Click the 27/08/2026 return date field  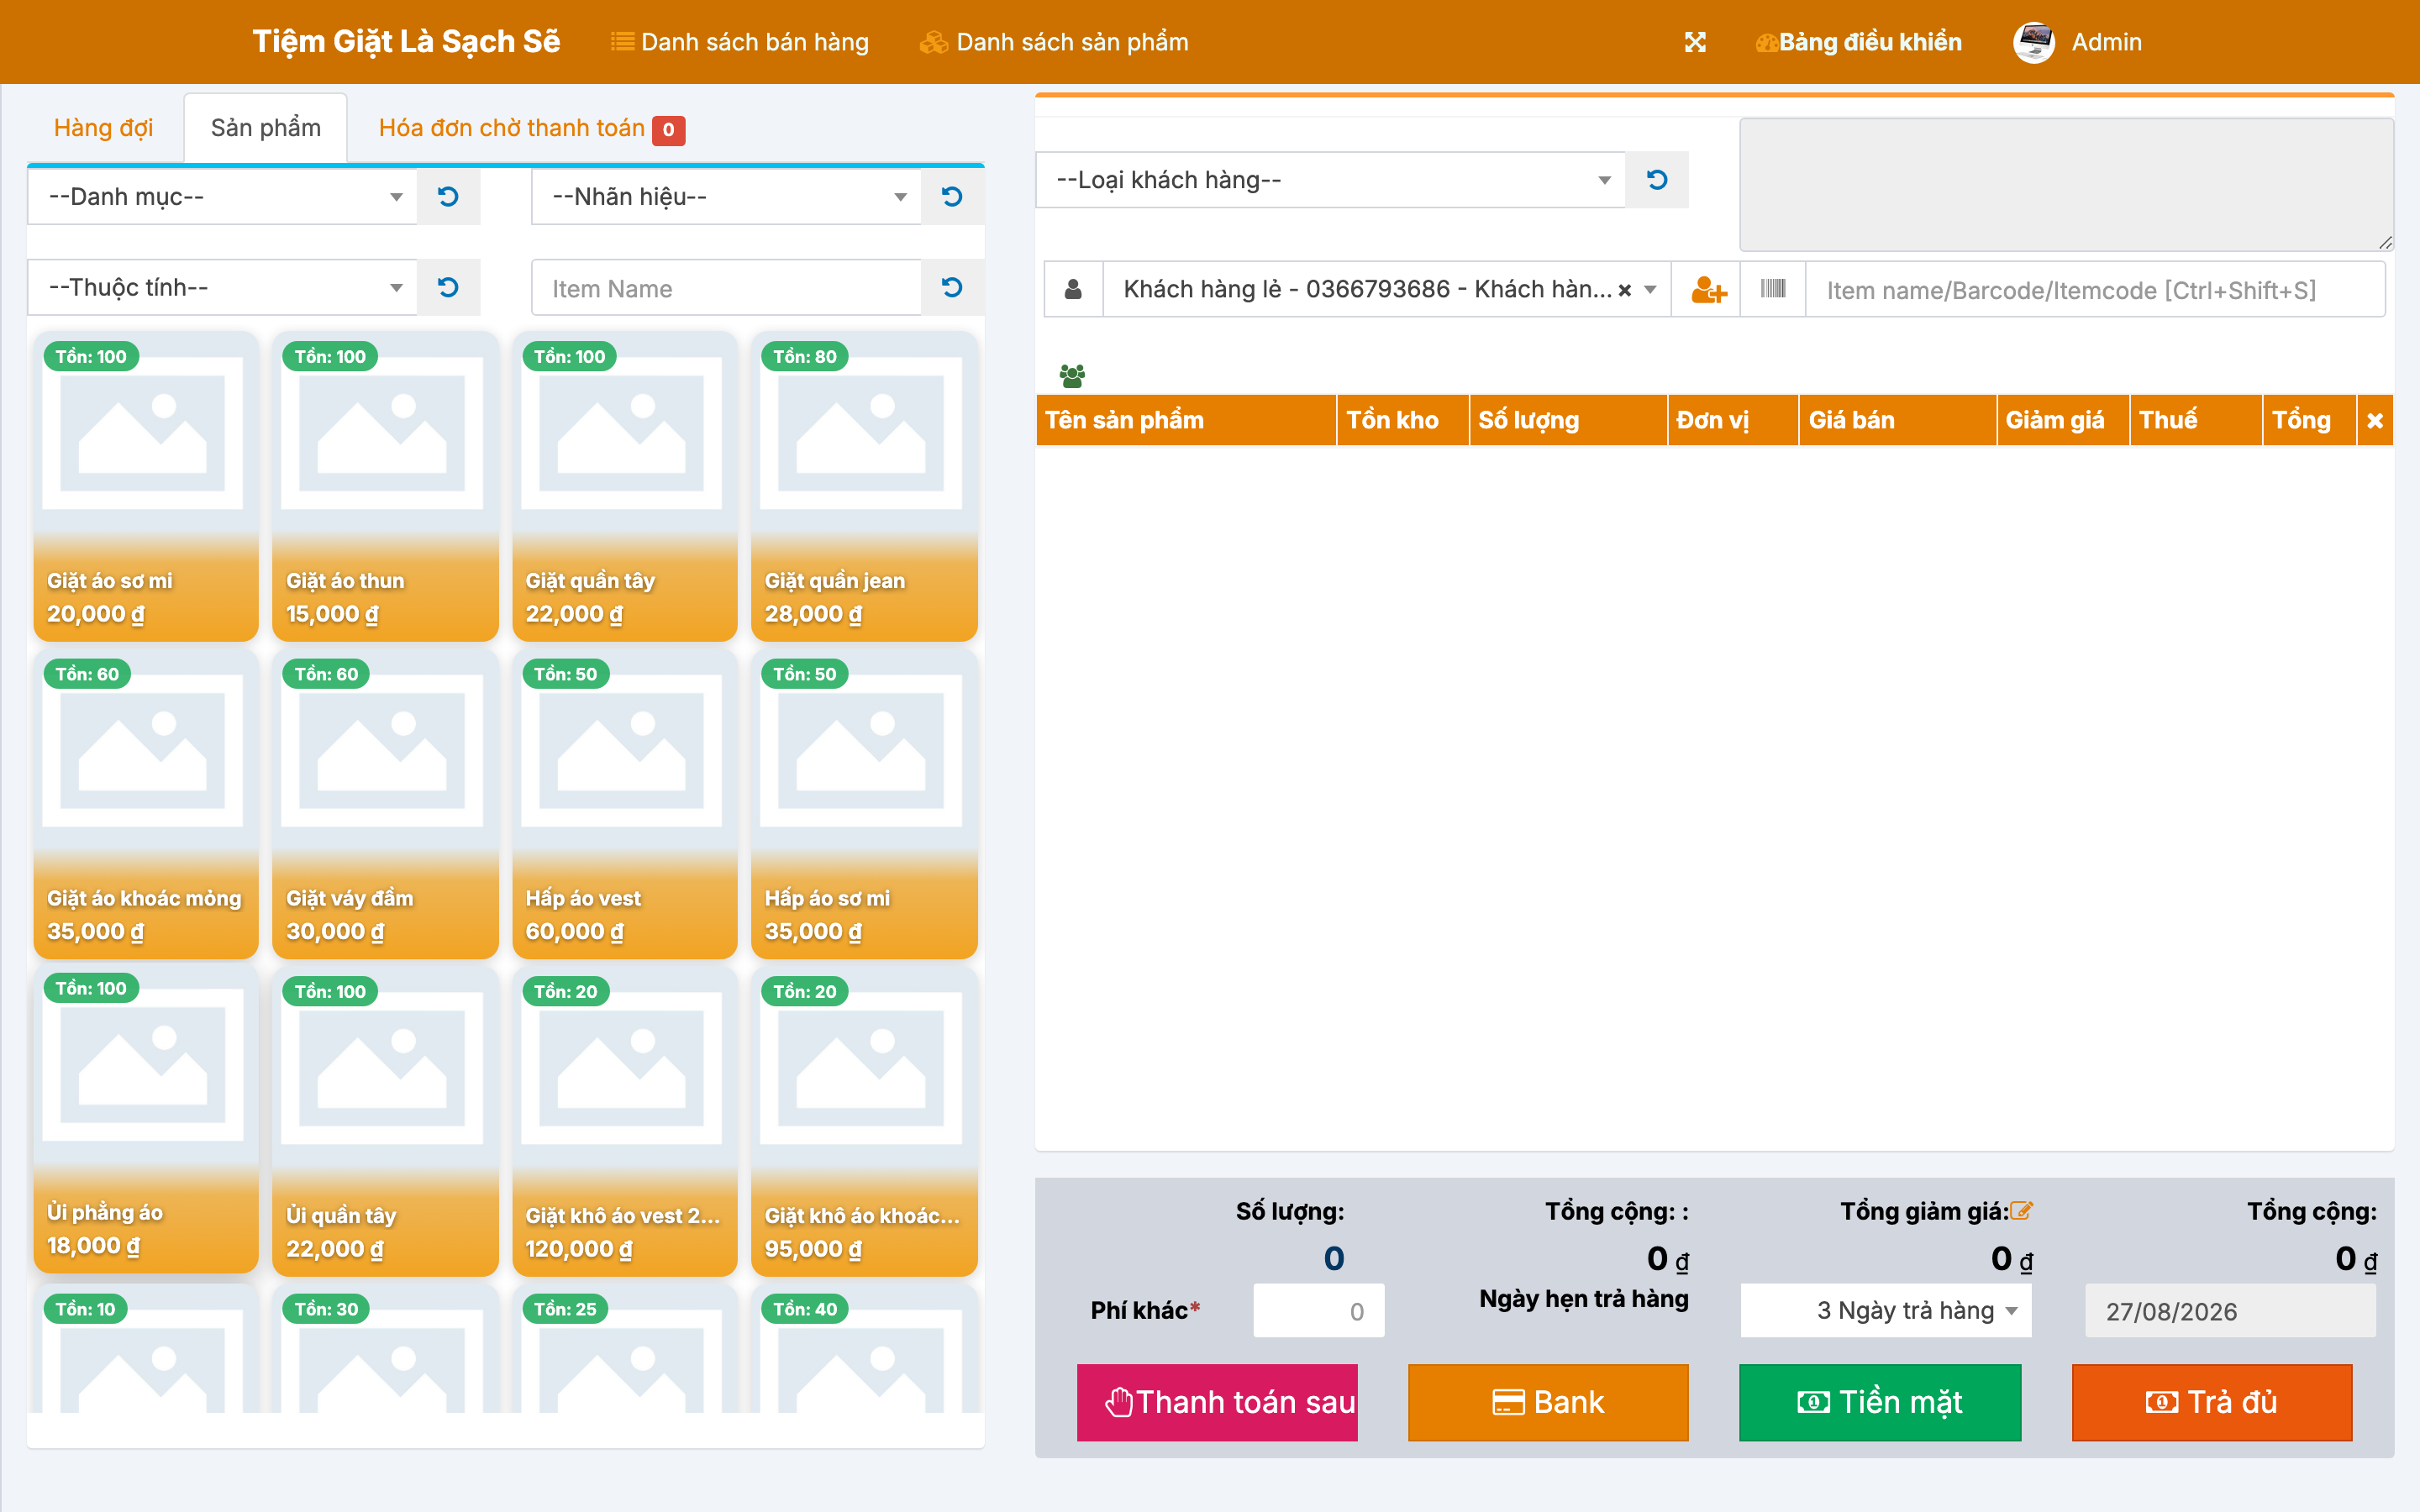(2230, 1311)
